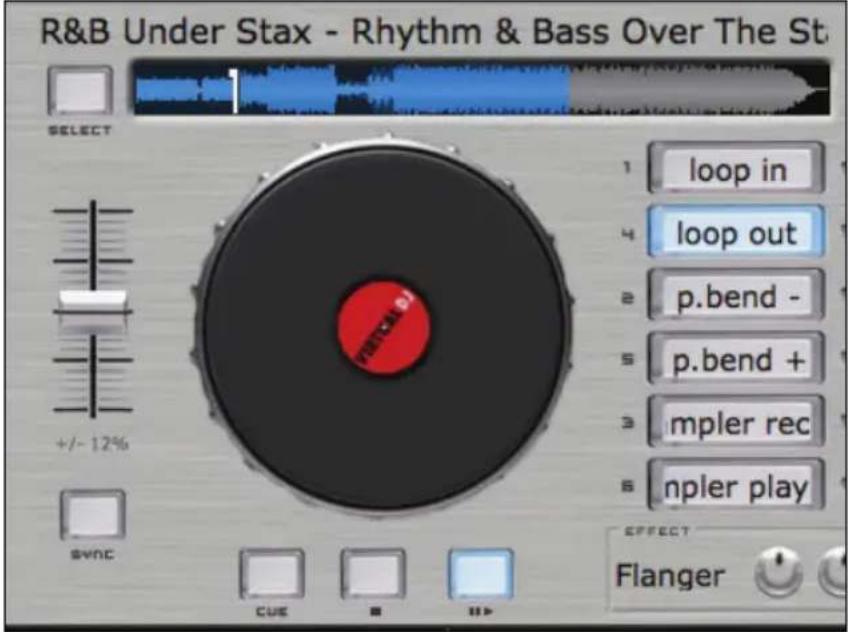The height and width of the screenshot is (632, 848).
Task: Toggle the play/pause button
Action: point(480,574)
